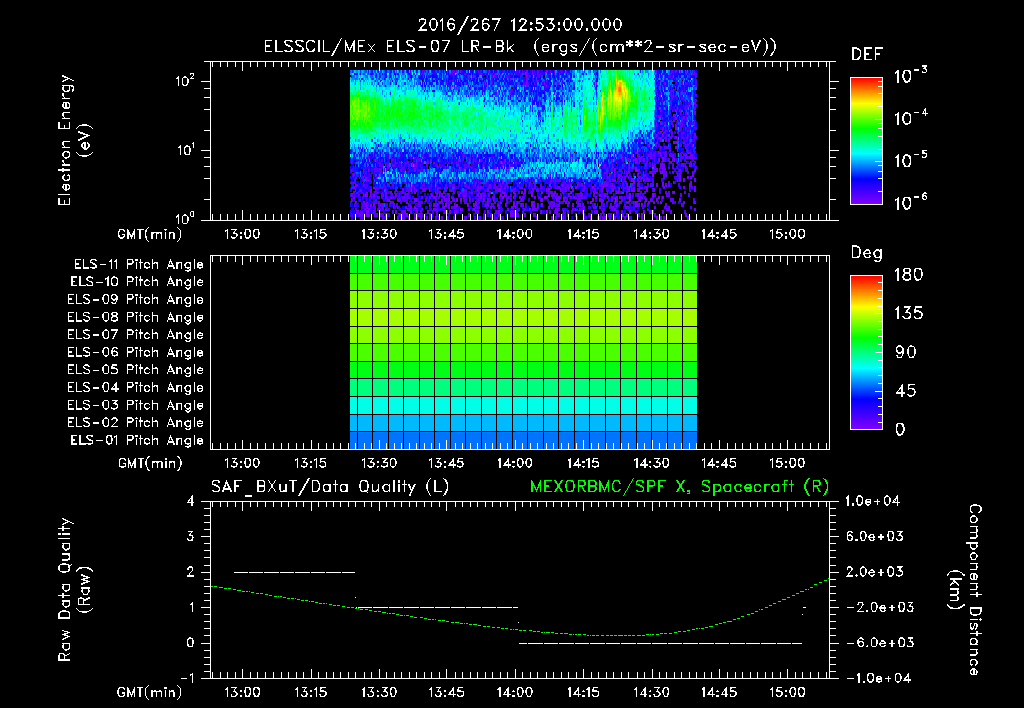Click the Electron Energy (eV) axis label
This screenshot has width=1024, height=708.
[x=74, y=140]
